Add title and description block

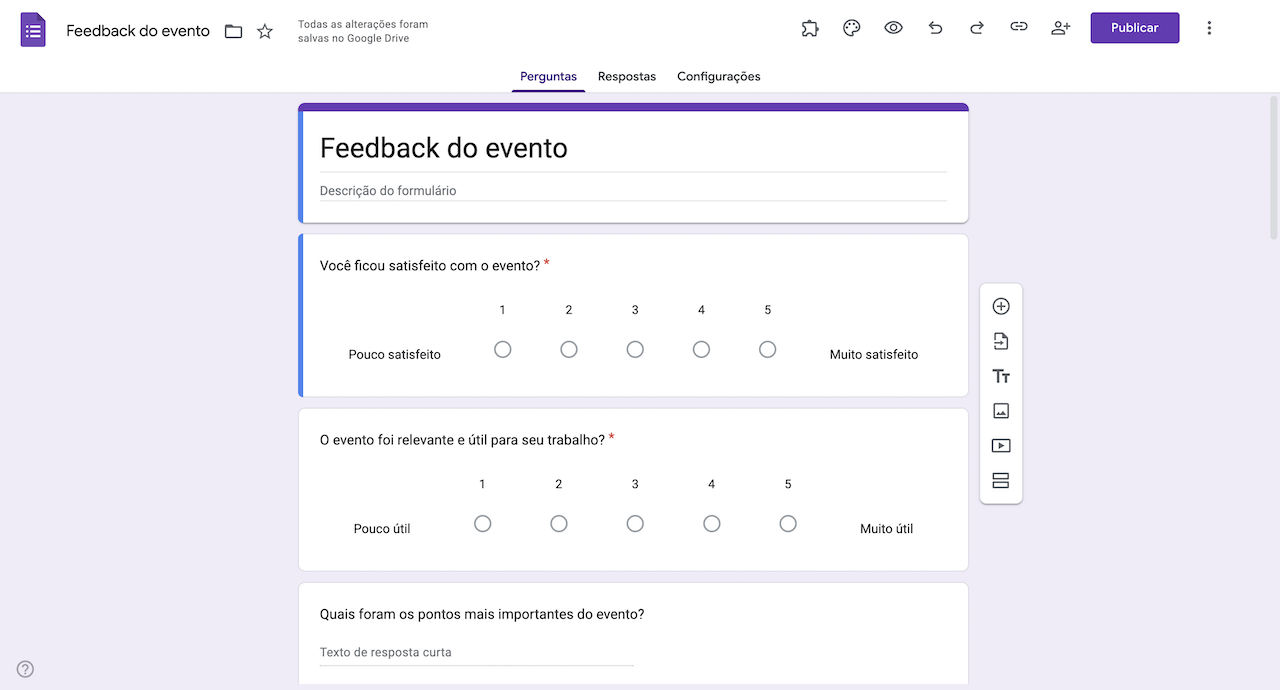(1001, 376)
